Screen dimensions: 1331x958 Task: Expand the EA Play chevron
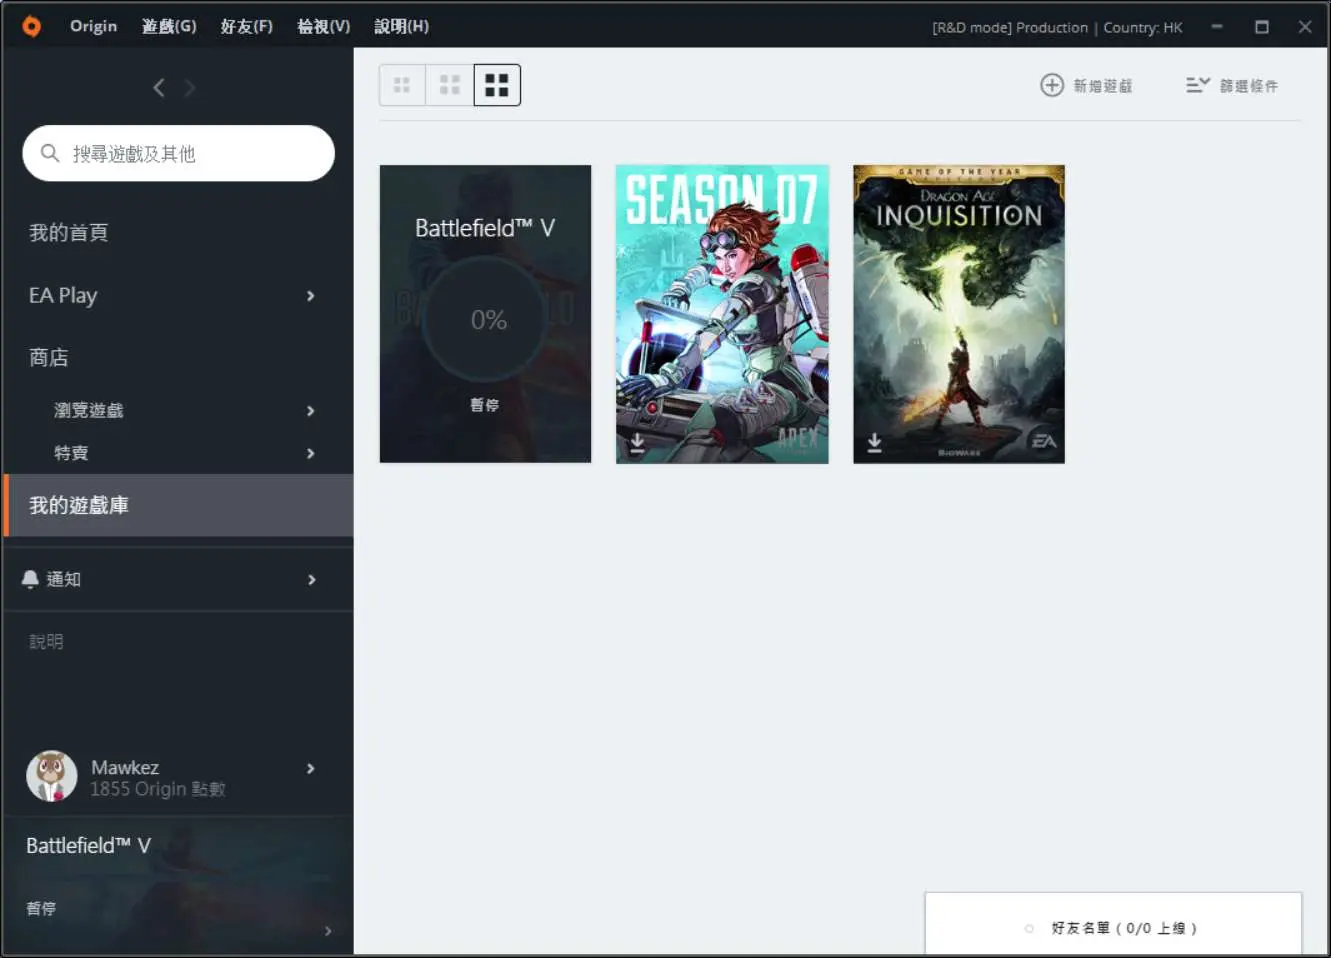coord(310,295)
